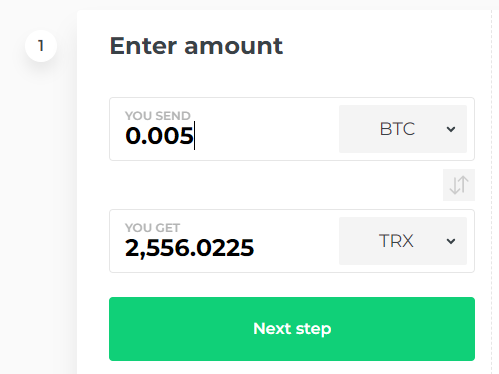The width and height of the screenshot is (499, 374).
Task: Select the 2,556.0225 received amount
Action: (189, 248)
